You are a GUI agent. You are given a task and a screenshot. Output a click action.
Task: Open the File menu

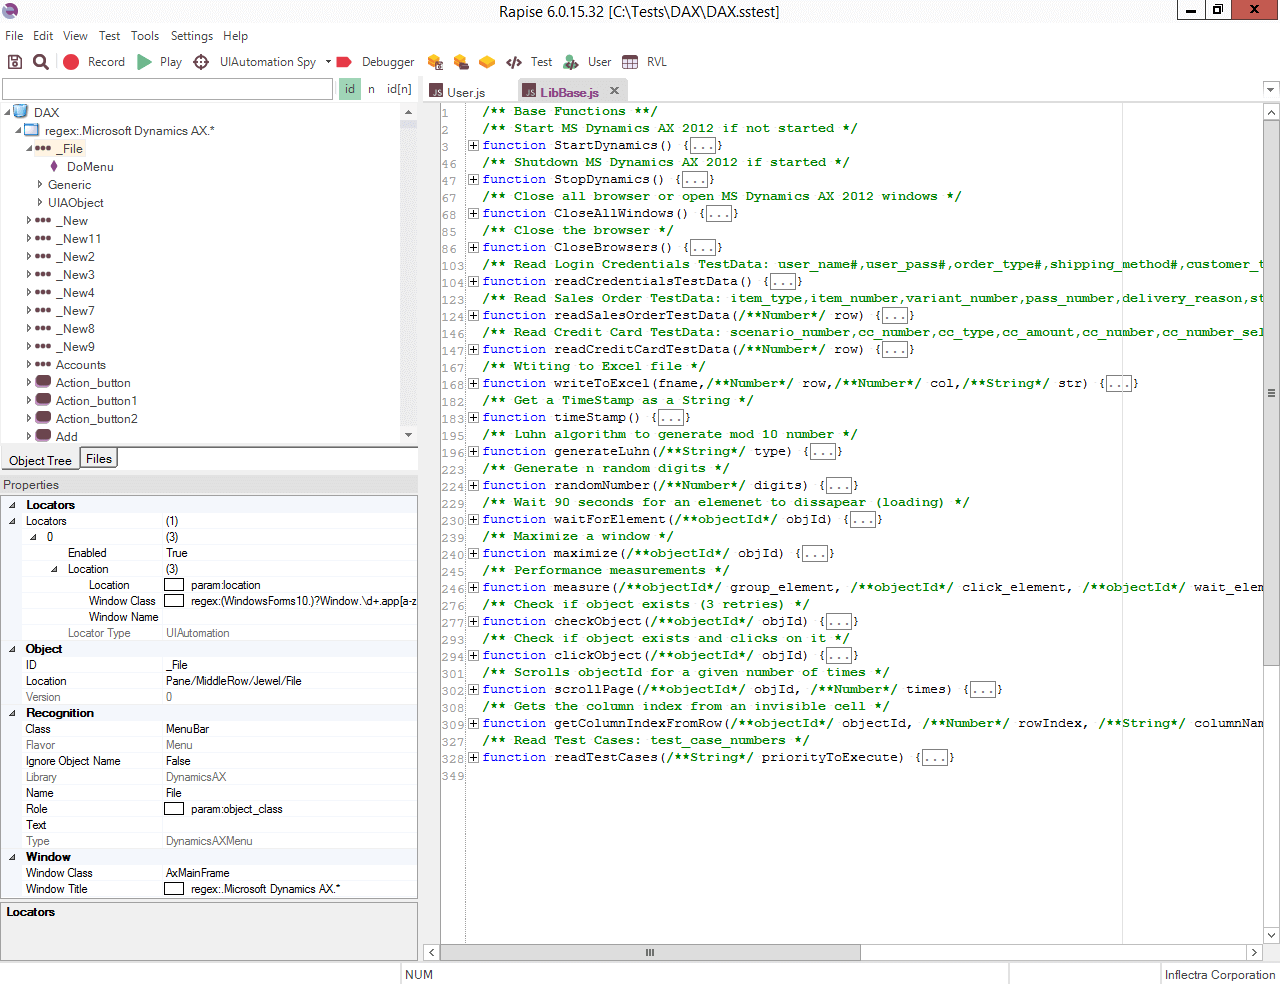(x=14, y=36)
